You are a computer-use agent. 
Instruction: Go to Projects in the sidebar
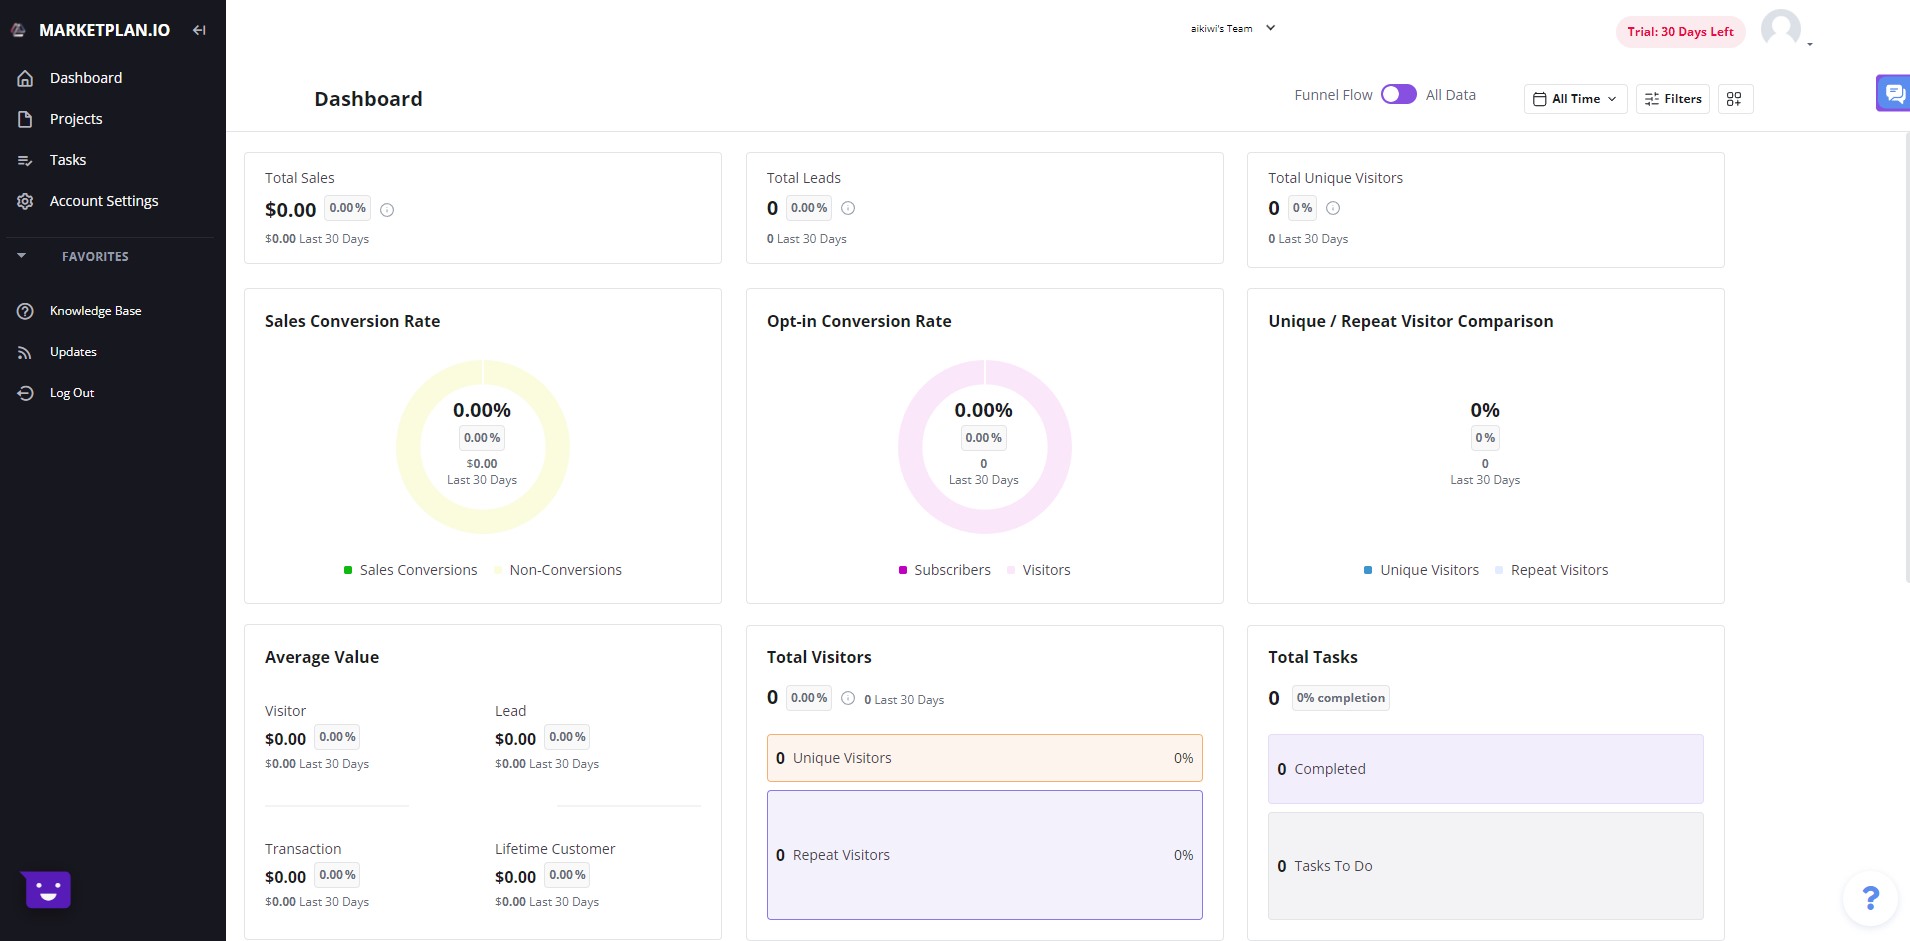[x=76, y=119]
